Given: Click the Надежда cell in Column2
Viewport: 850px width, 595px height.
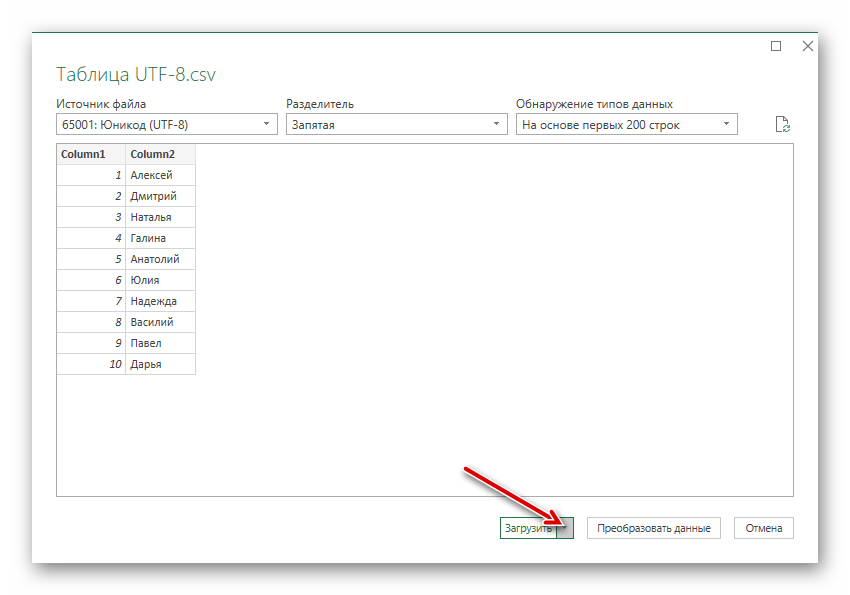Looking at the screenshot, I should [x=160, y=301].
